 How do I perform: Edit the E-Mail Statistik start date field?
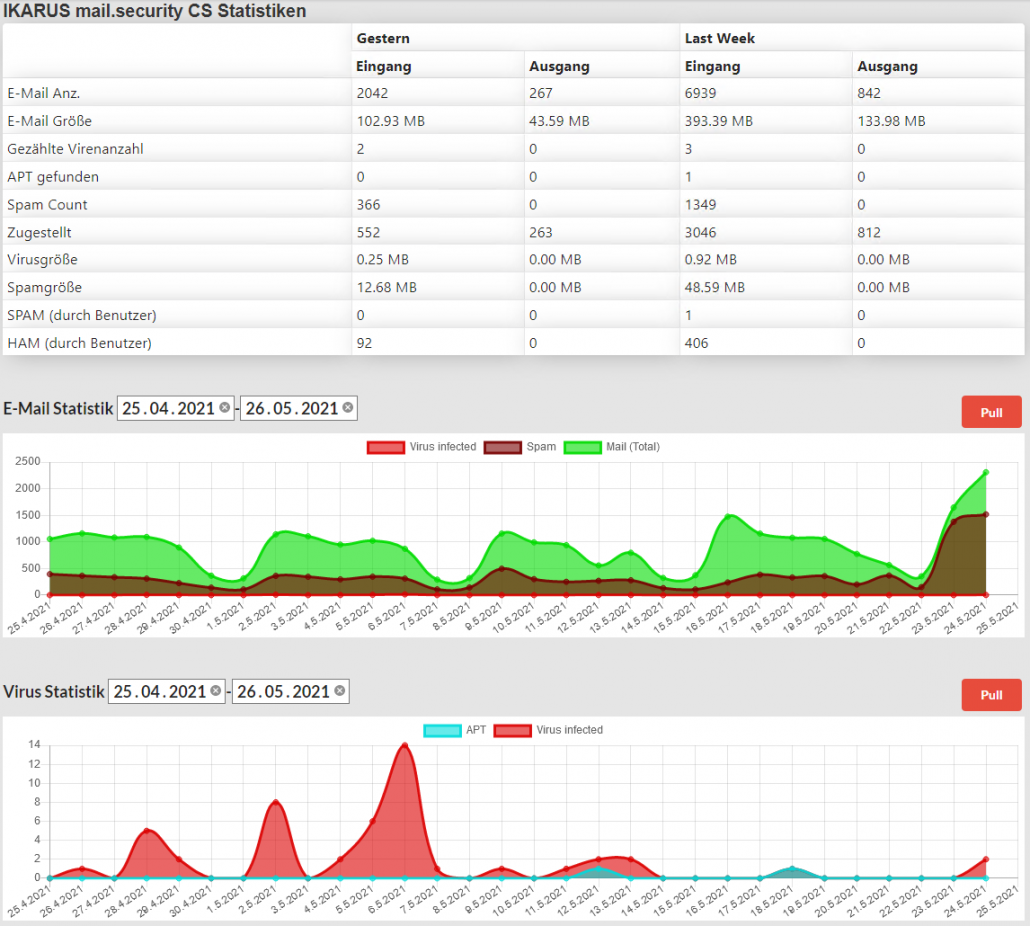tap(175, 408)
